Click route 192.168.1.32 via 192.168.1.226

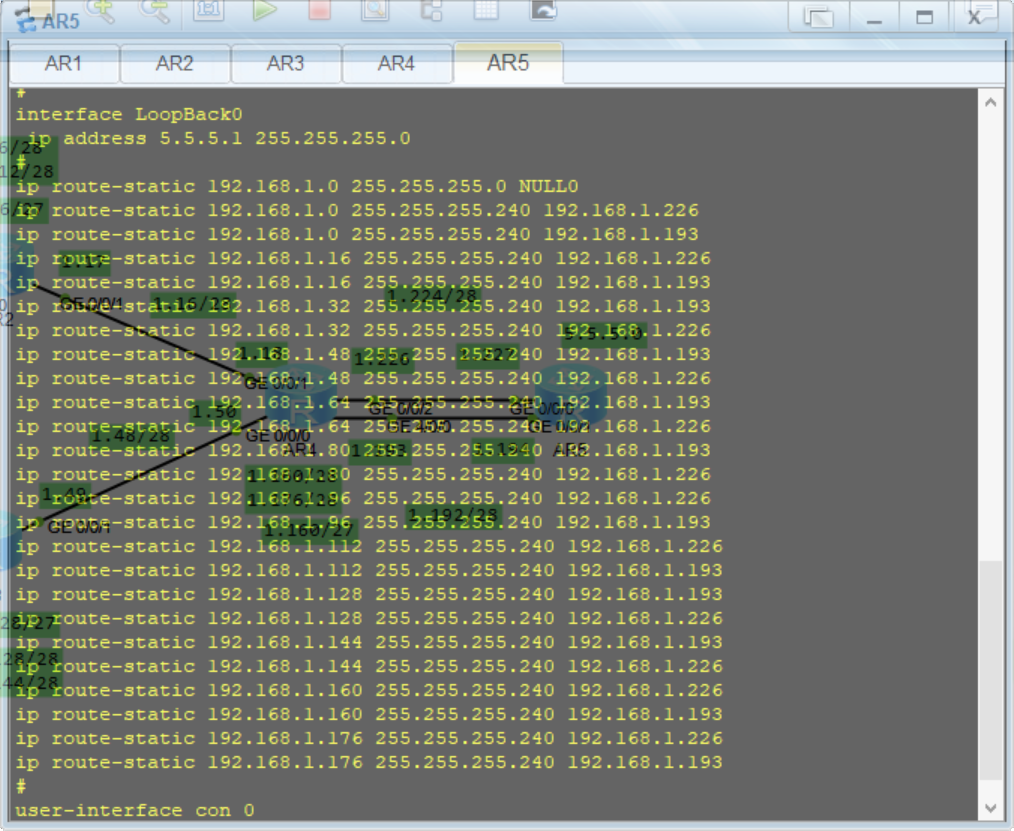pyautogui.click(x=363, y=330)
